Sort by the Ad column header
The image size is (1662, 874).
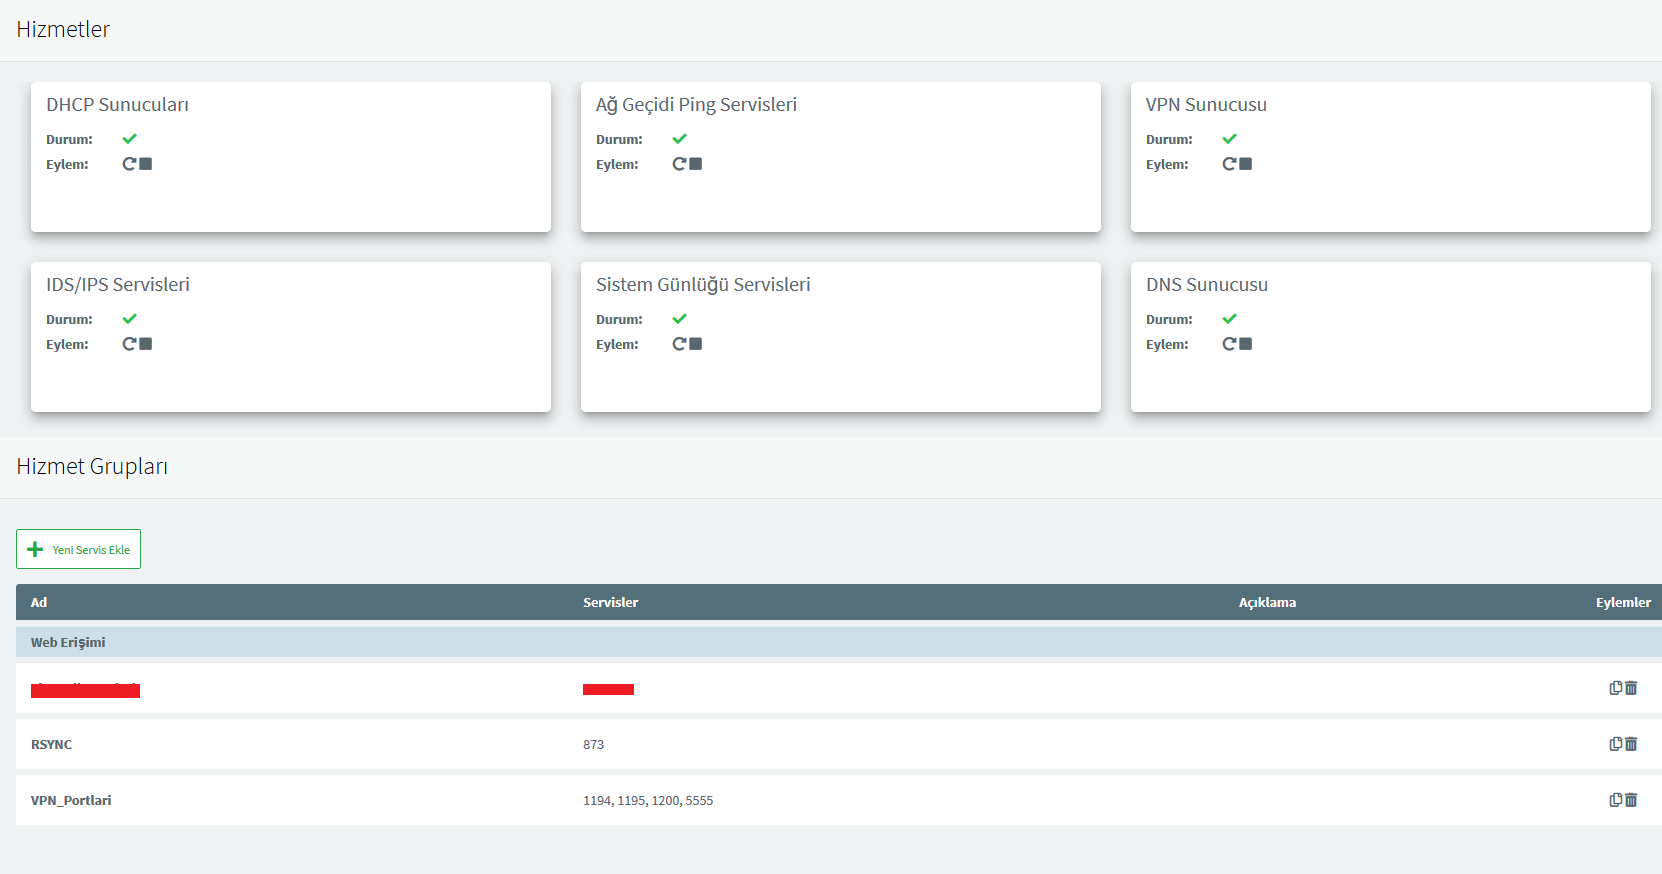(39, 602)
